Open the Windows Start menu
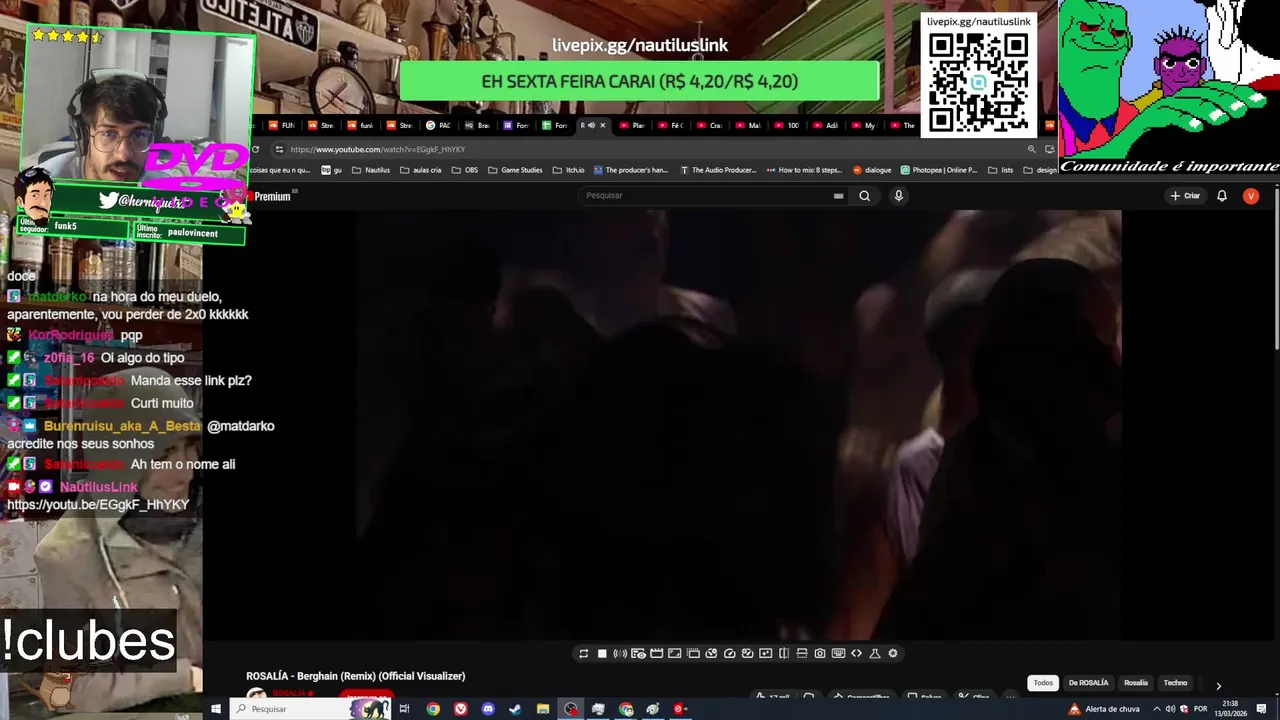The image size is (1280, 720). (x=215, y=709)
